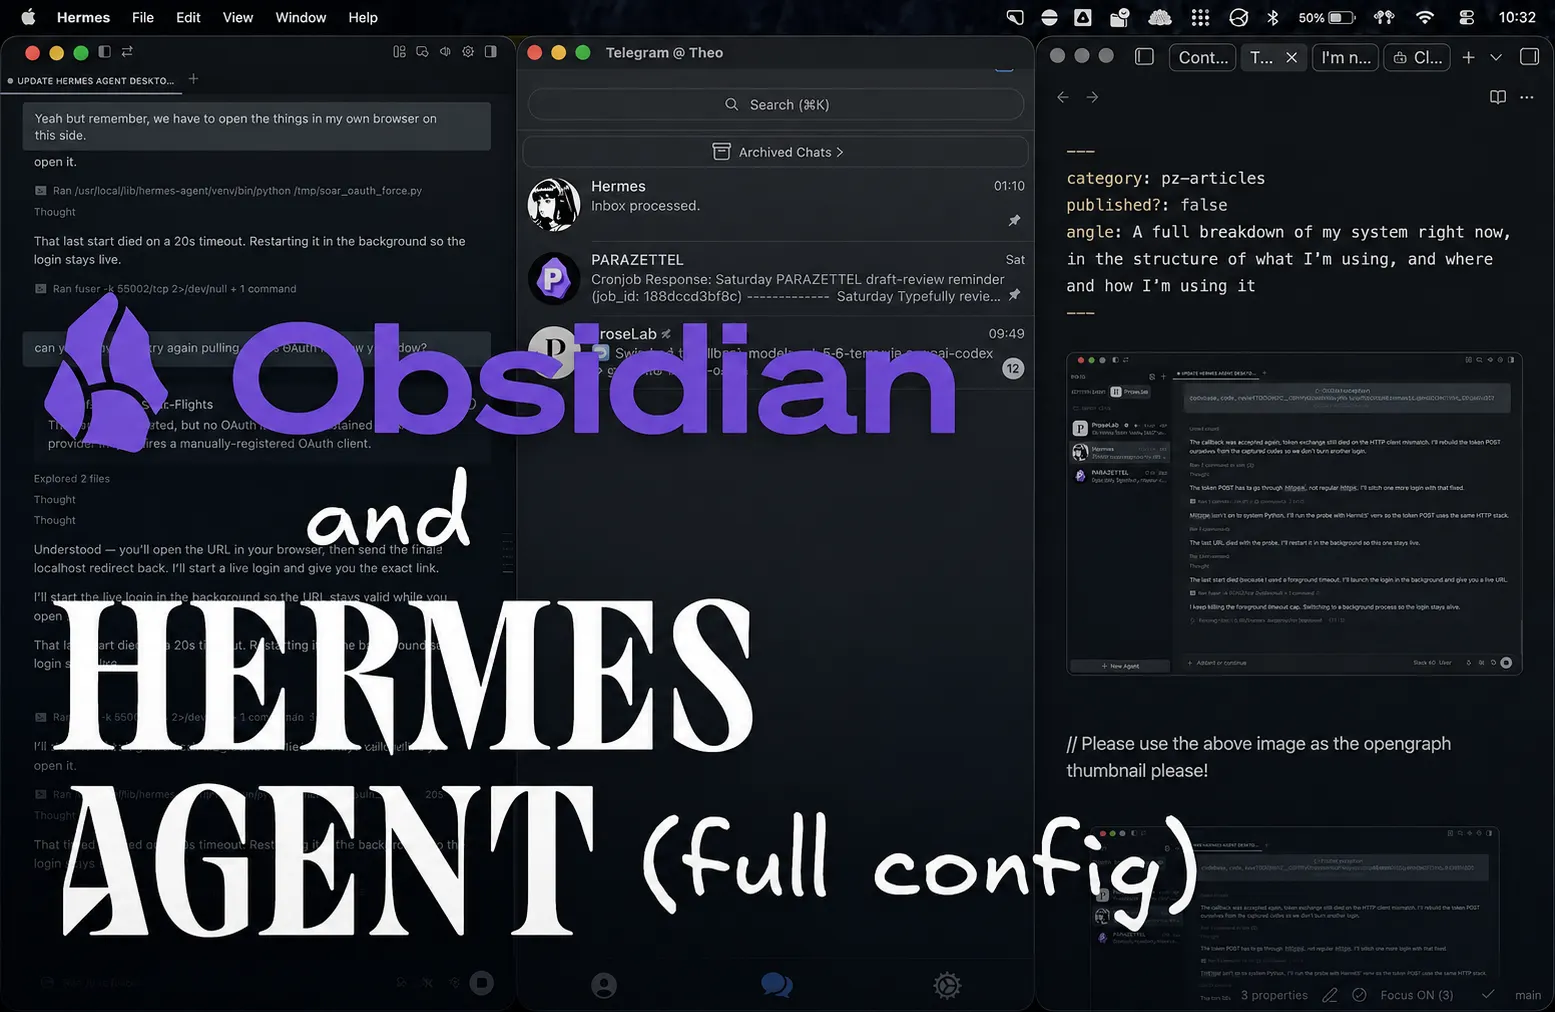Click 3 properties in Obsidian status bar

[x=1274, y=995]
